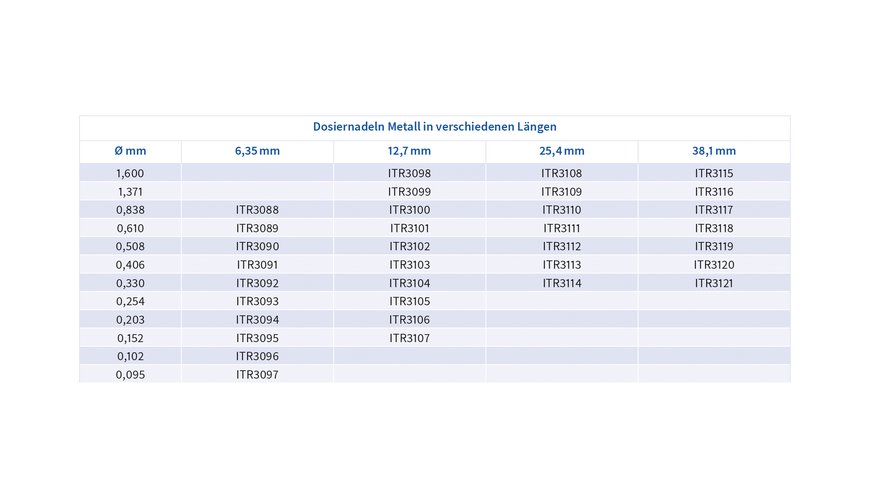Select the diameter value 1,600

point(130,173)
